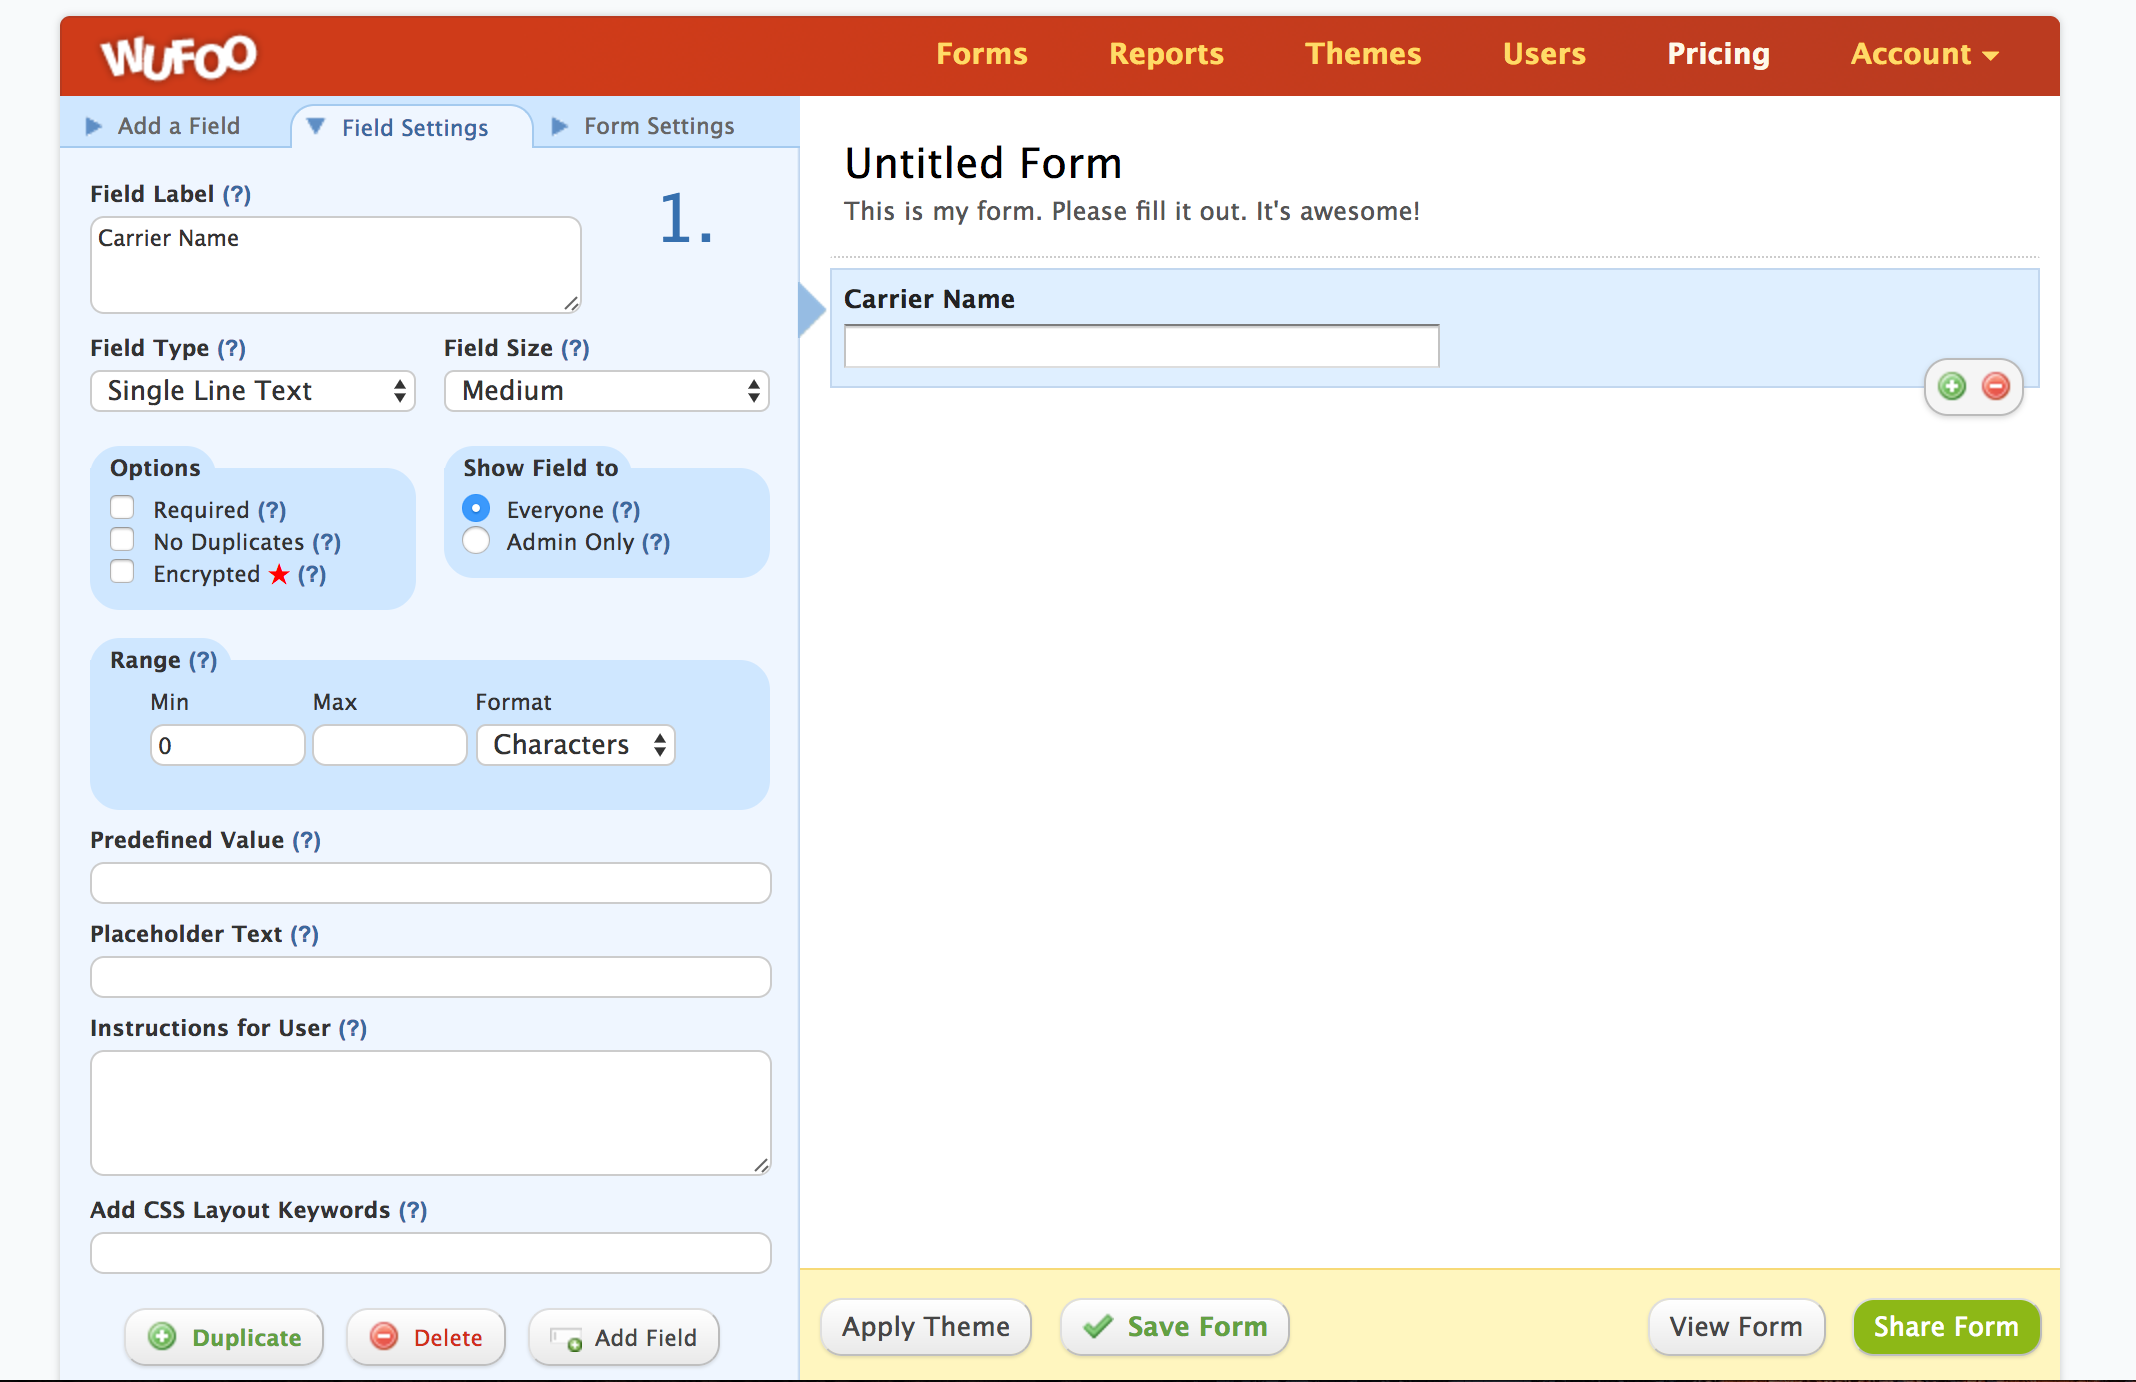Open Instructions for User help (?)
The image size is (2136, 1382).
[x=352, y=1028]
